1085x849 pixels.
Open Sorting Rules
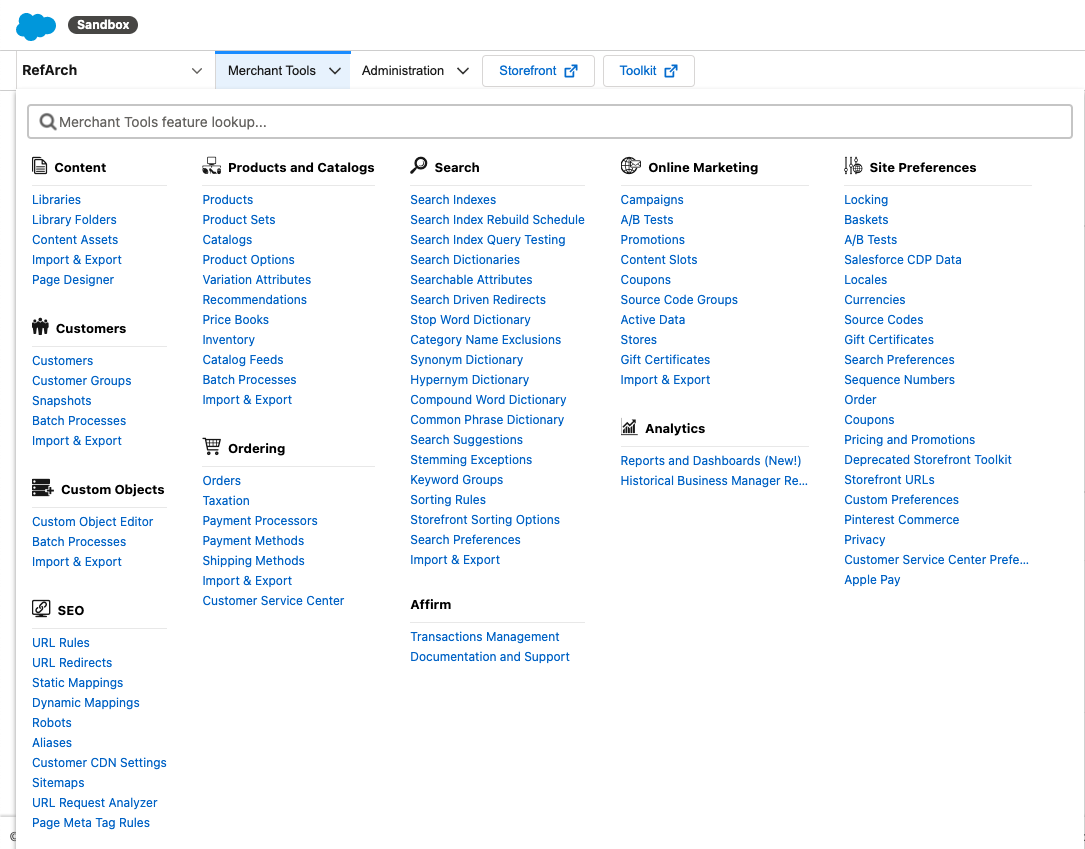pyautogui.click(x=448, y=500)
